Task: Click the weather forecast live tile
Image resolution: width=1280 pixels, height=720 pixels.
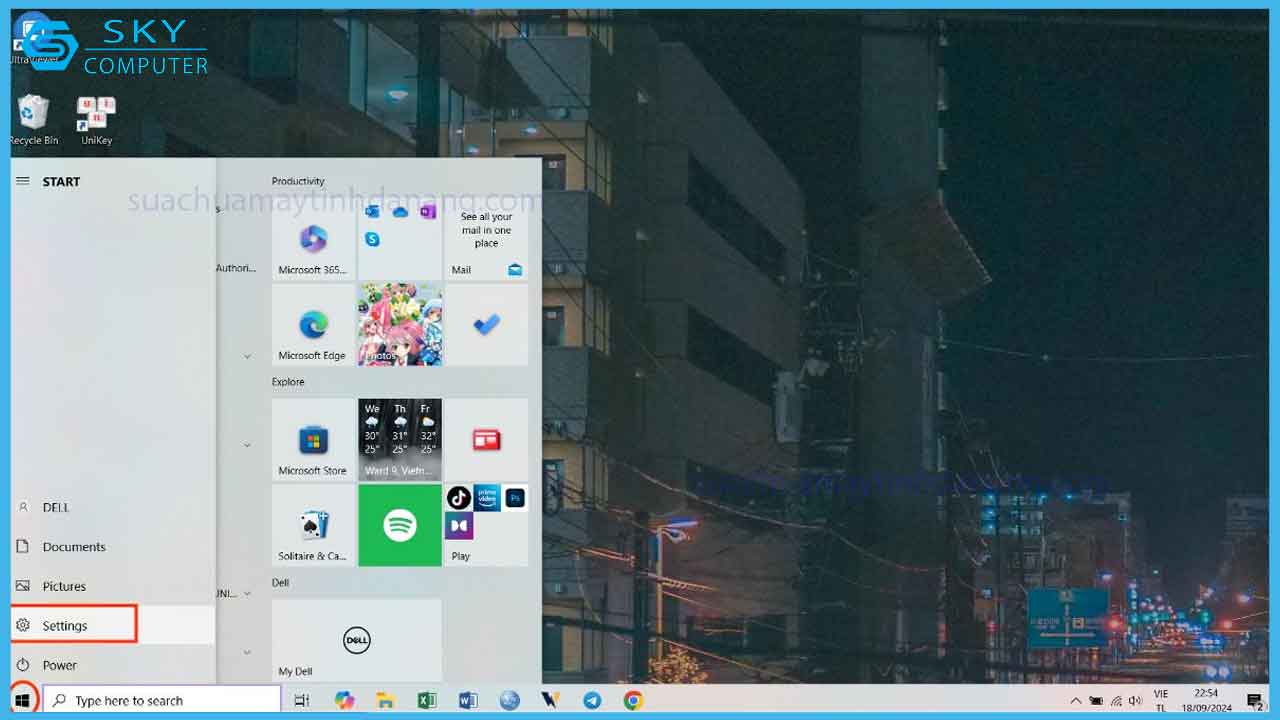Action: tap(400, 440)
